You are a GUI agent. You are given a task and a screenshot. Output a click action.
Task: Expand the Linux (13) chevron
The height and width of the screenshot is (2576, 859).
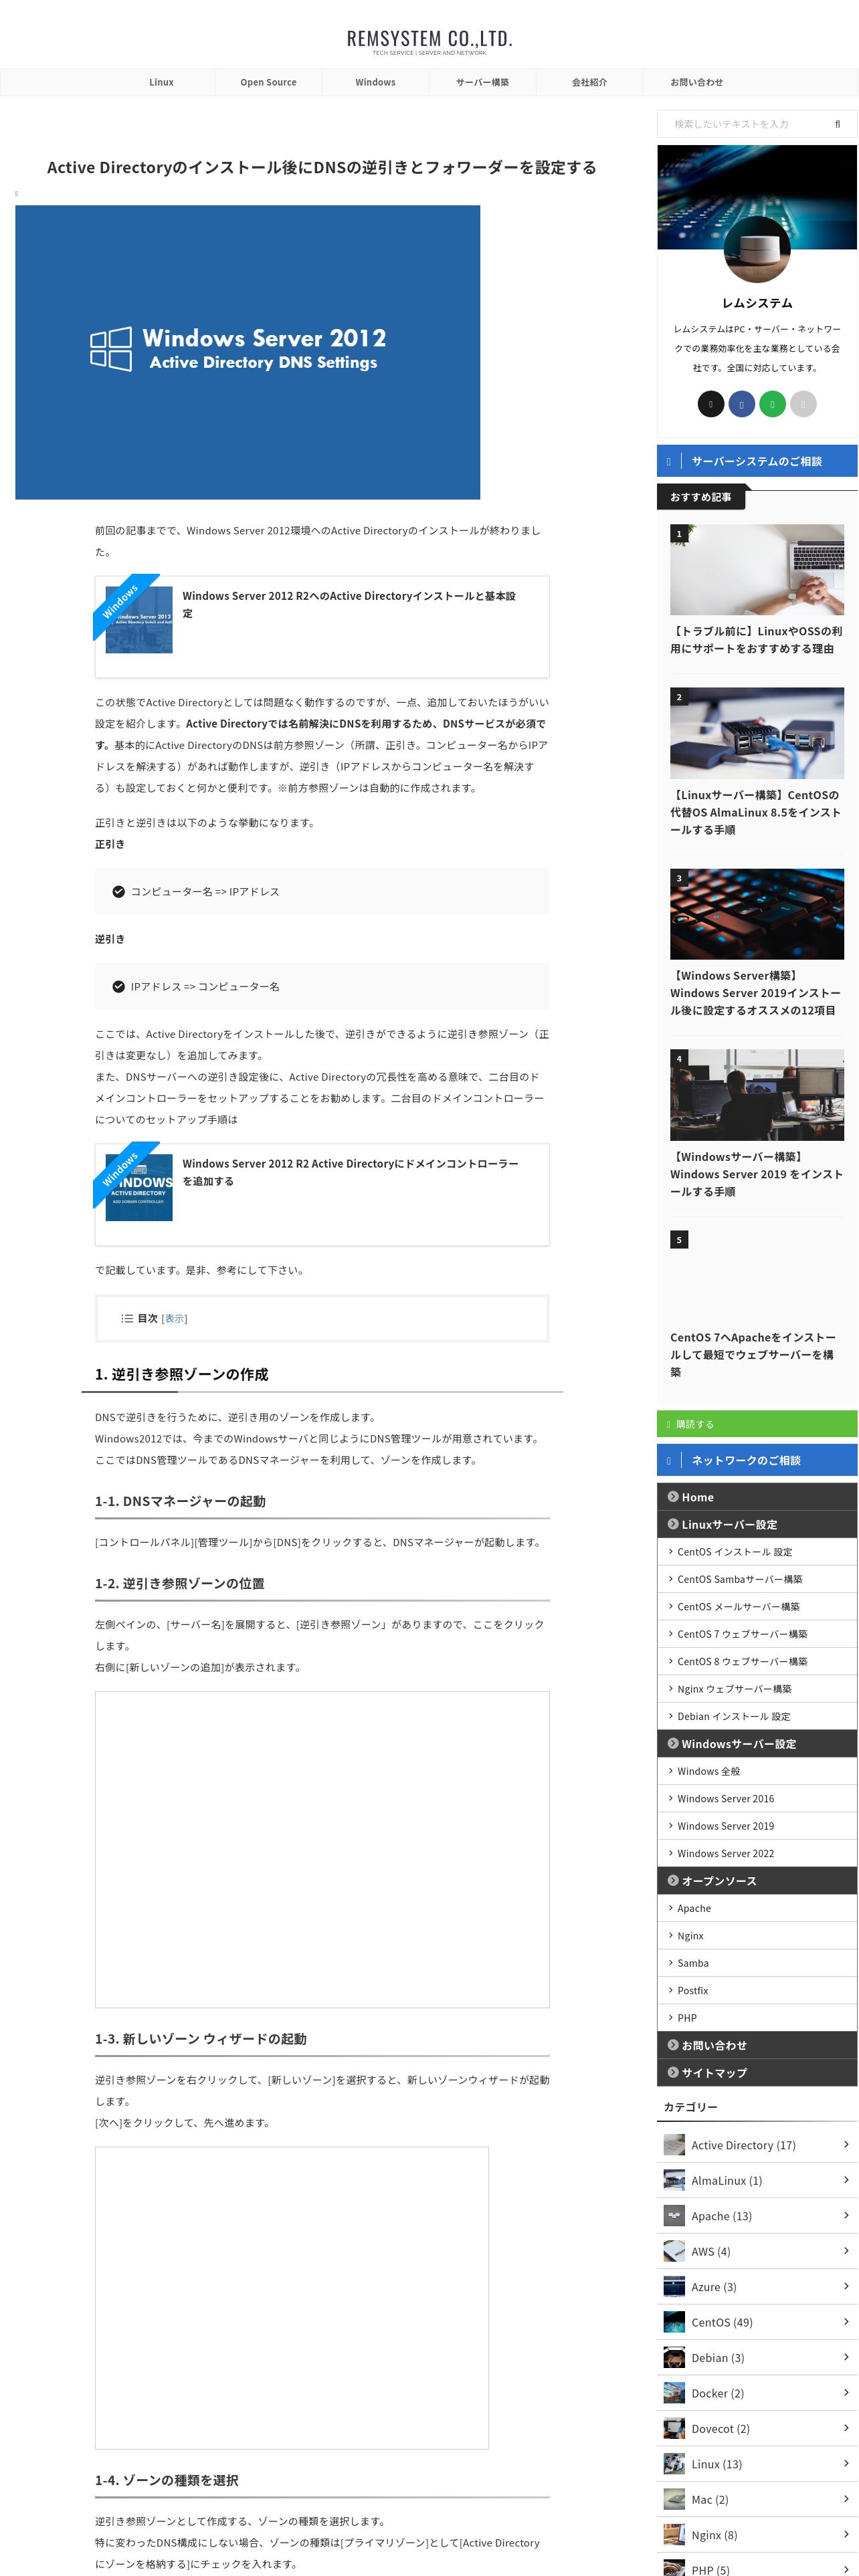click(846, 2464)
